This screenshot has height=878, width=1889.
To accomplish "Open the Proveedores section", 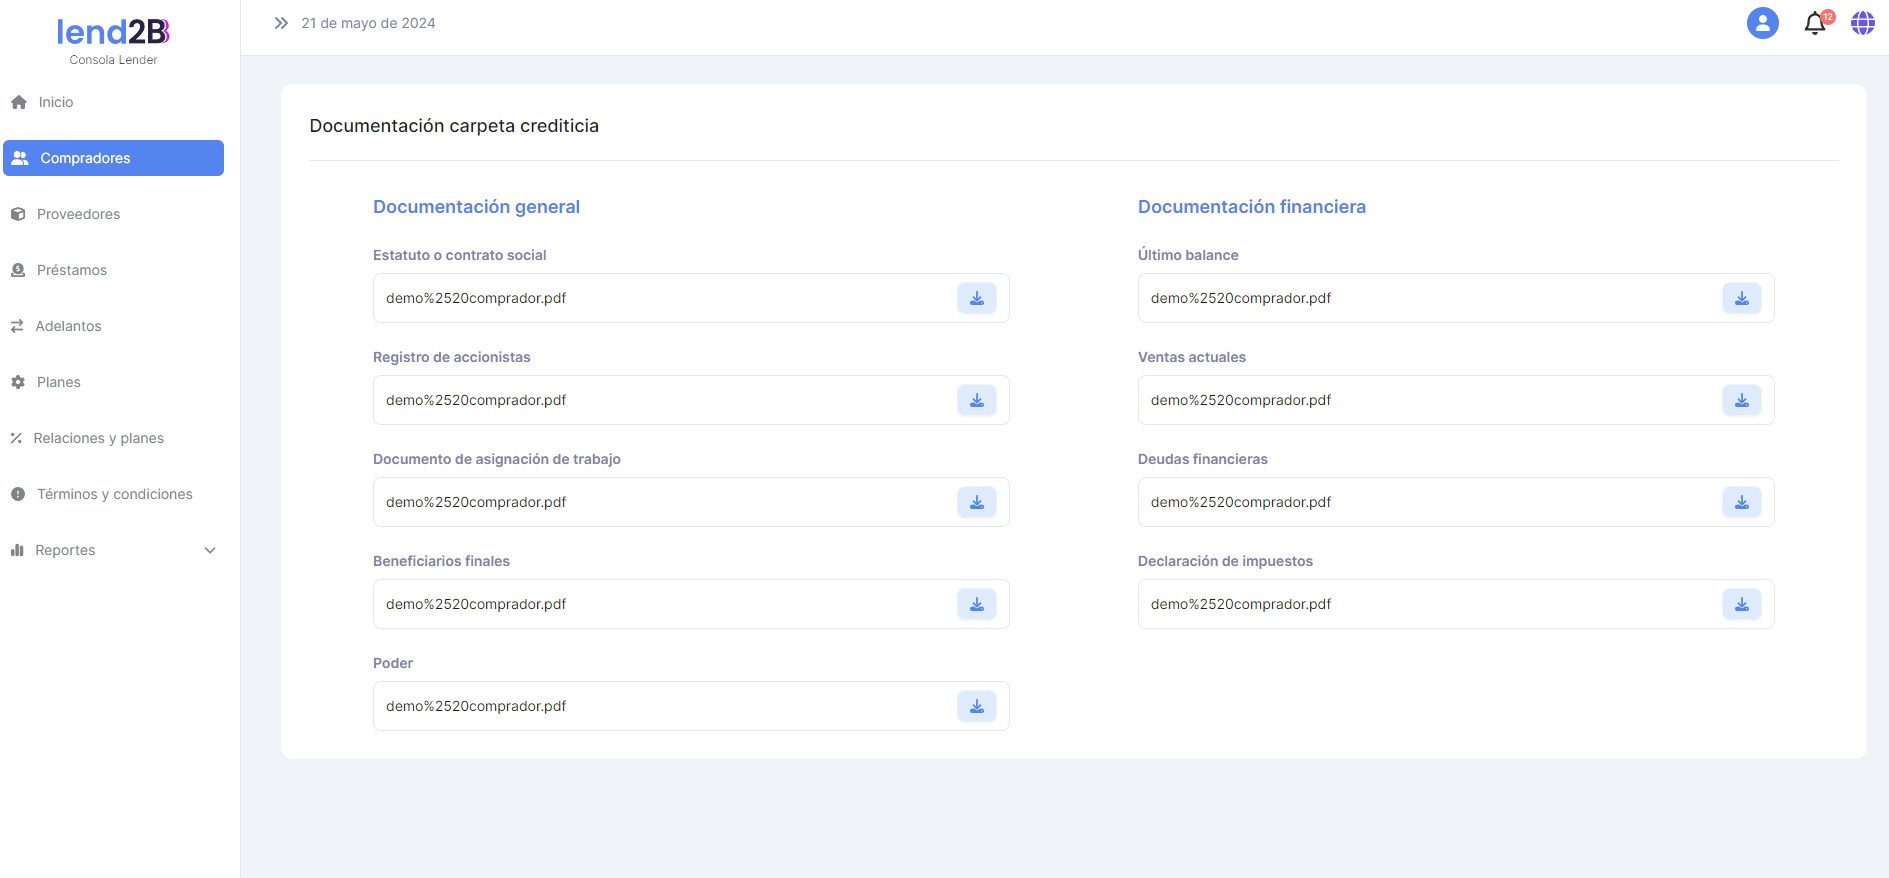I will 78,214.
